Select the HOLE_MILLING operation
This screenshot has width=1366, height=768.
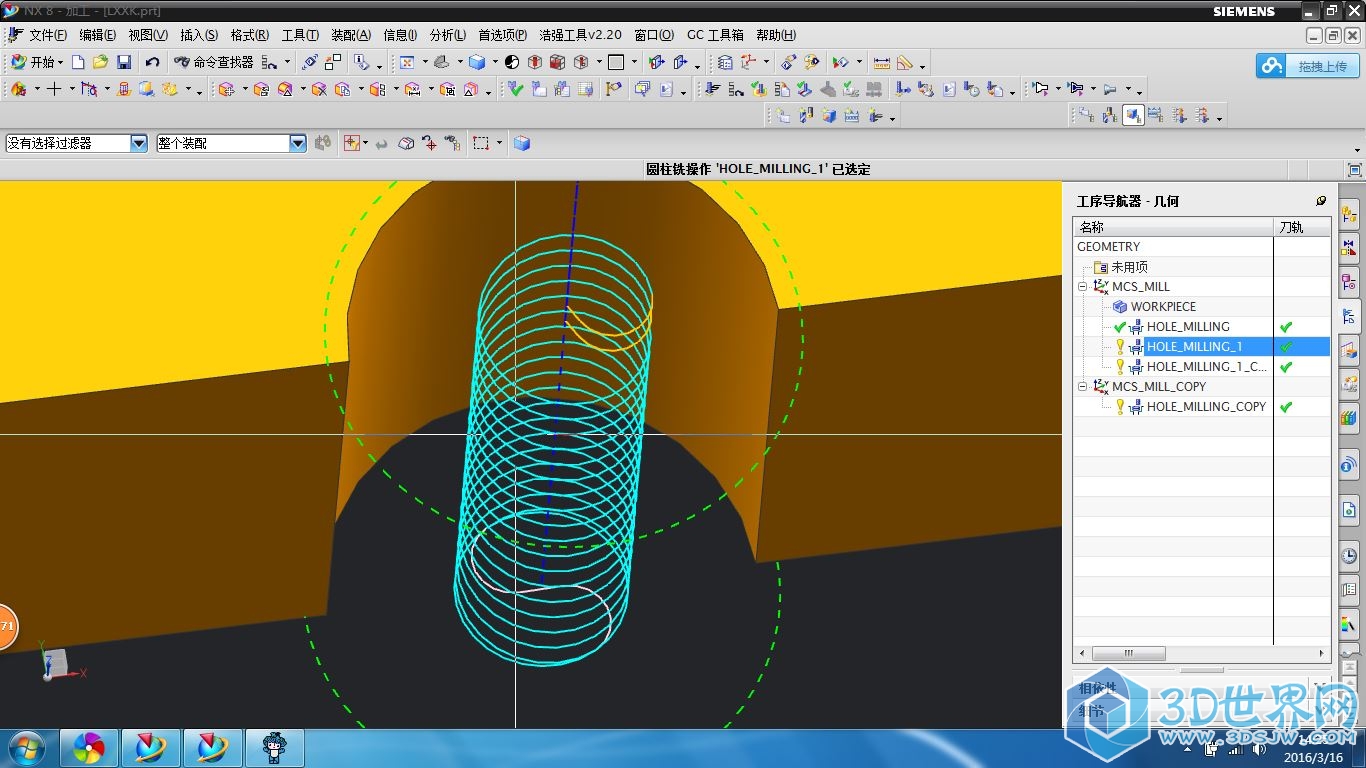pos(1188,326)
